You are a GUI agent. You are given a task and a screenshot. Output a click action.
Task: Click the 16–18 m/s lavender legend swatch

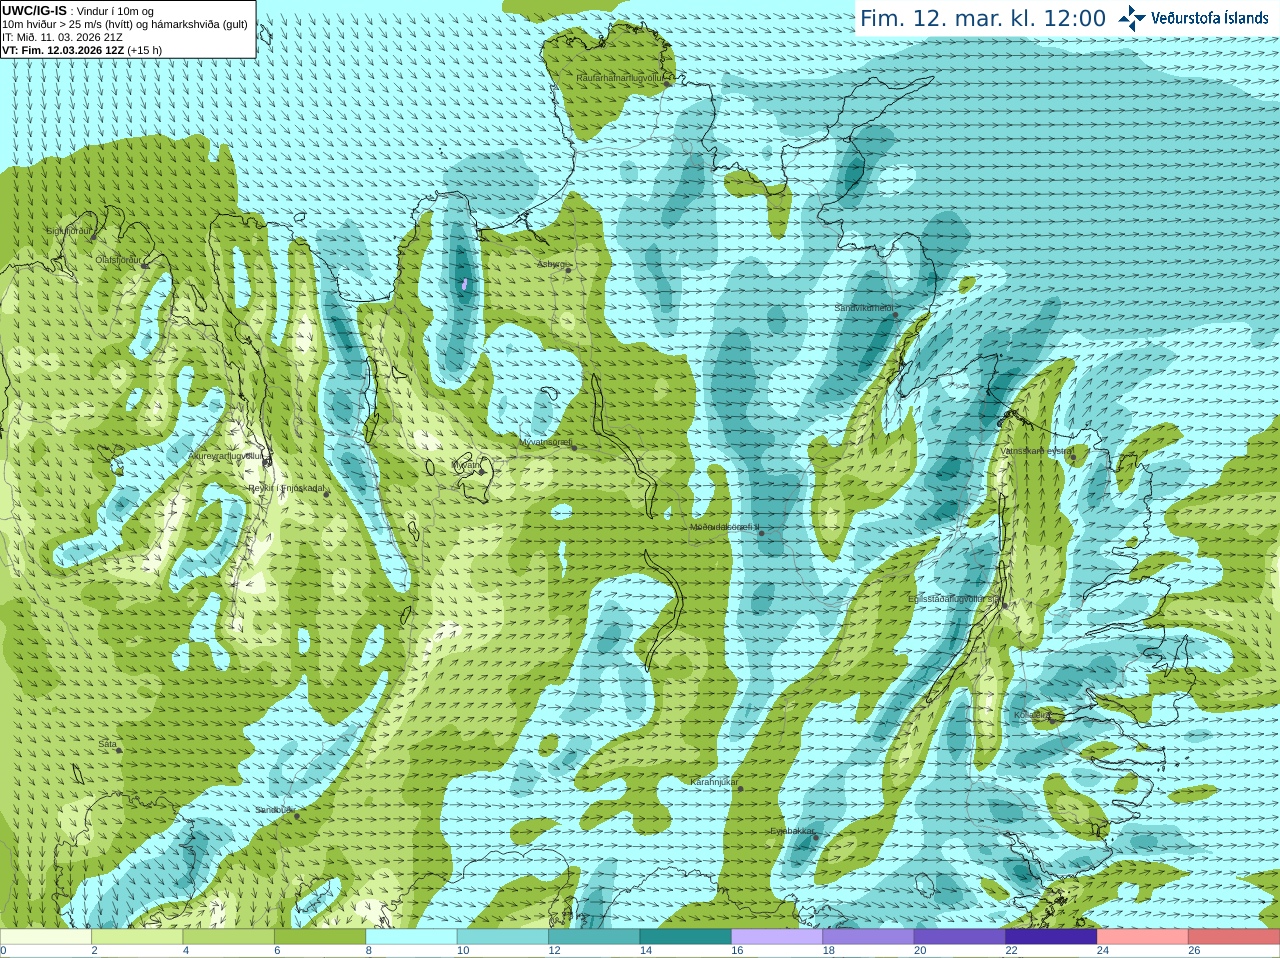coord(777,936)
